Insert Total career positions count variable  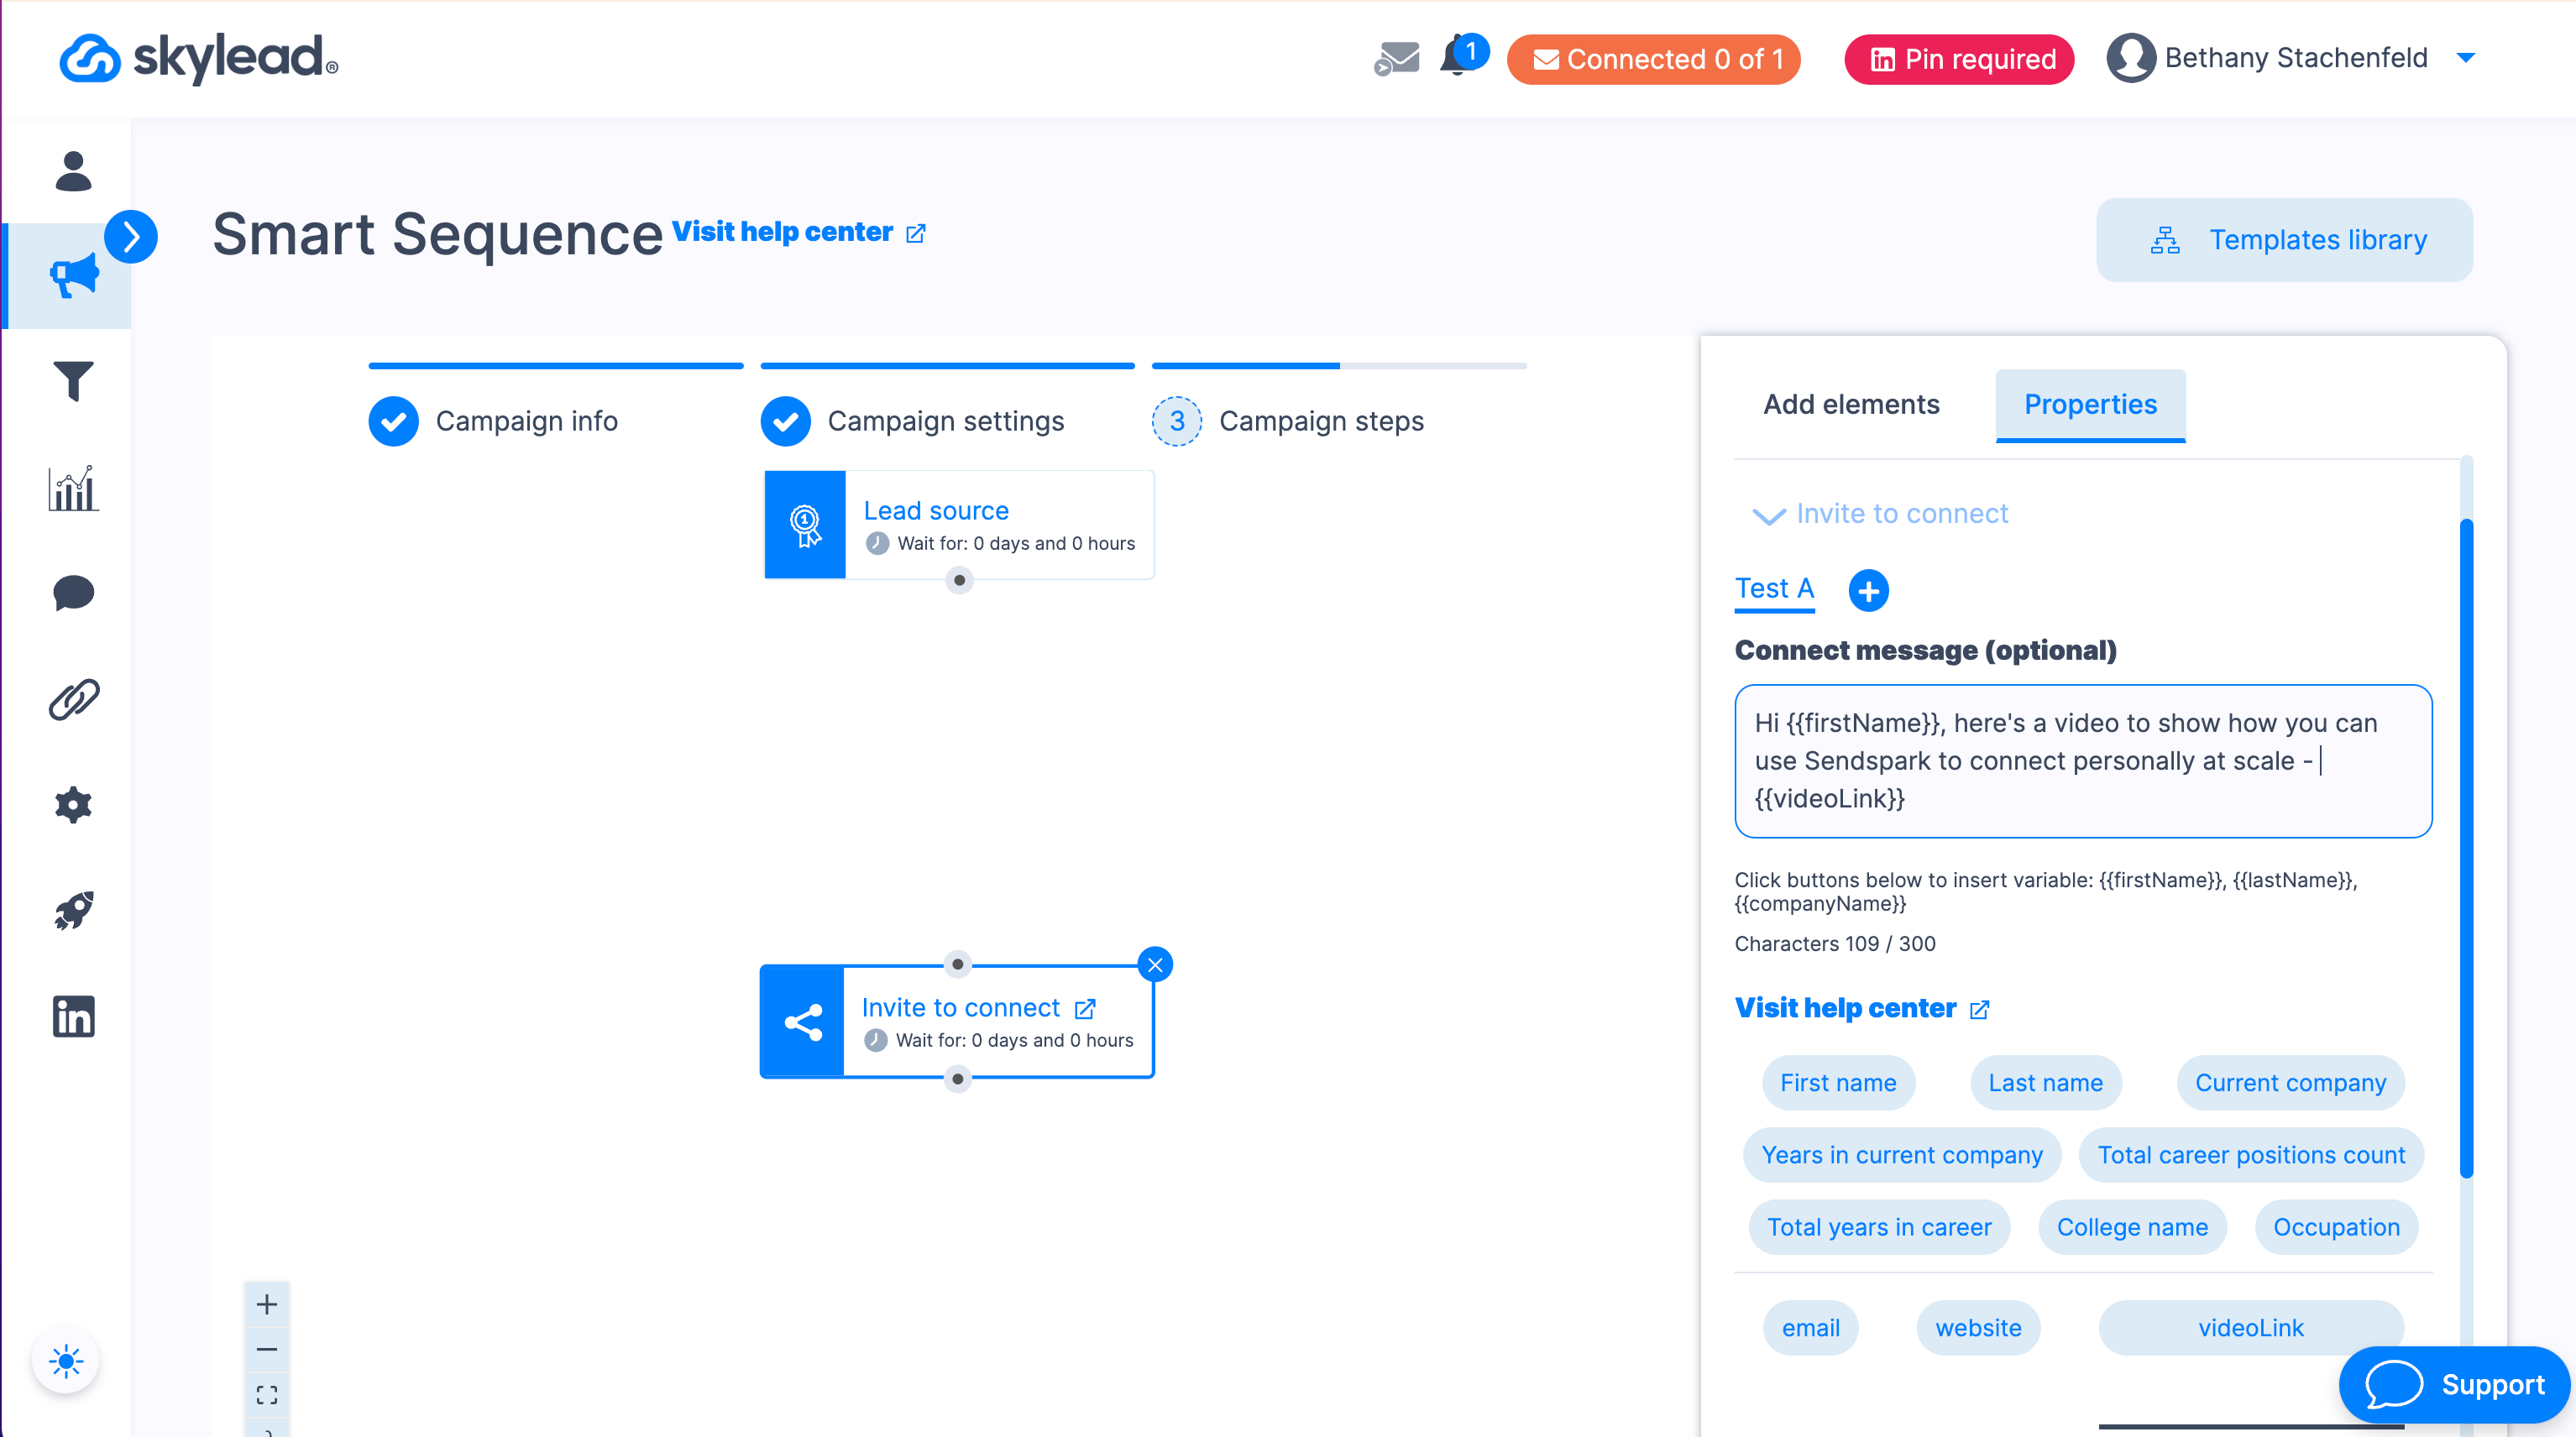click(x=2251, y=1155)
